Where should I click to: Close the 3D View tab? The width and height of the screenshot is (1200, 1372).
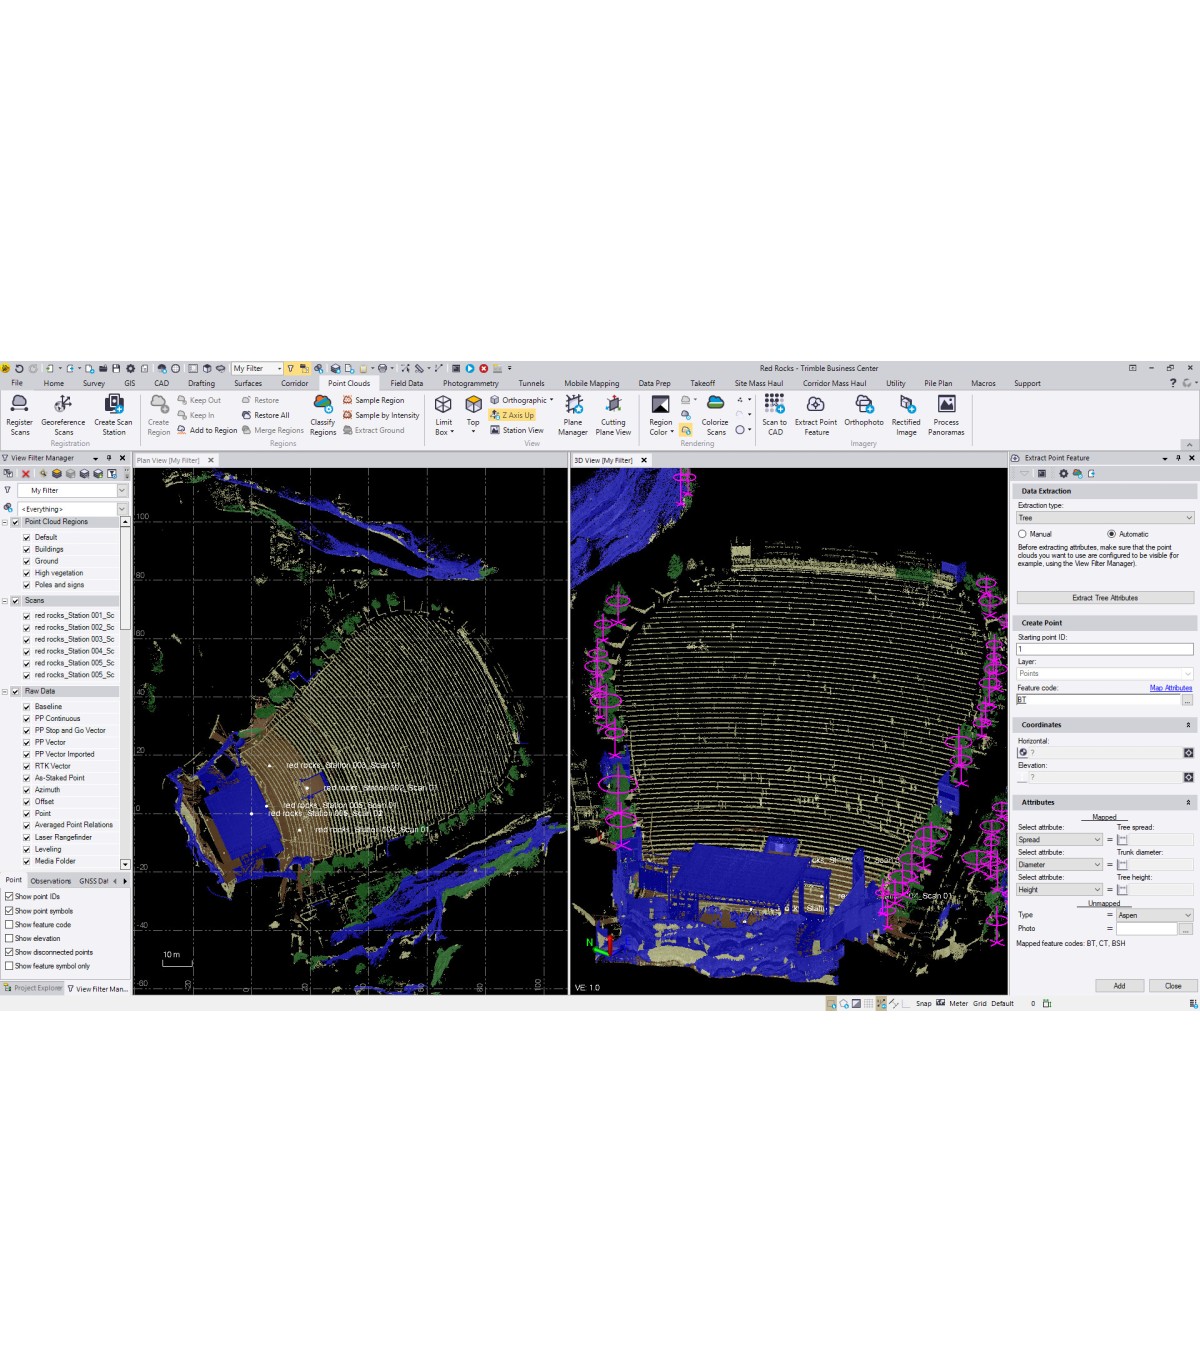pyautogui.click(x=644, y=460)
